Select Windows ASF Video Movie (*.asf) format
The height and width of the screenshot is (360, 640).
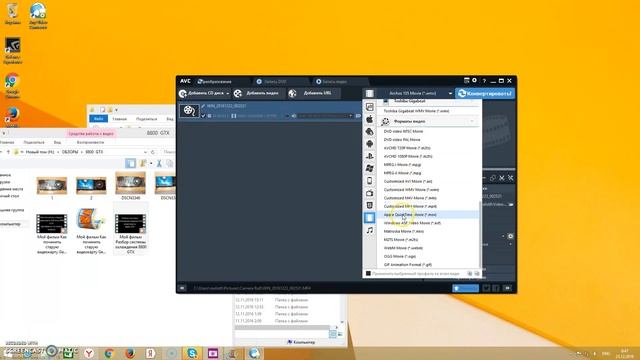click(428, 223)
